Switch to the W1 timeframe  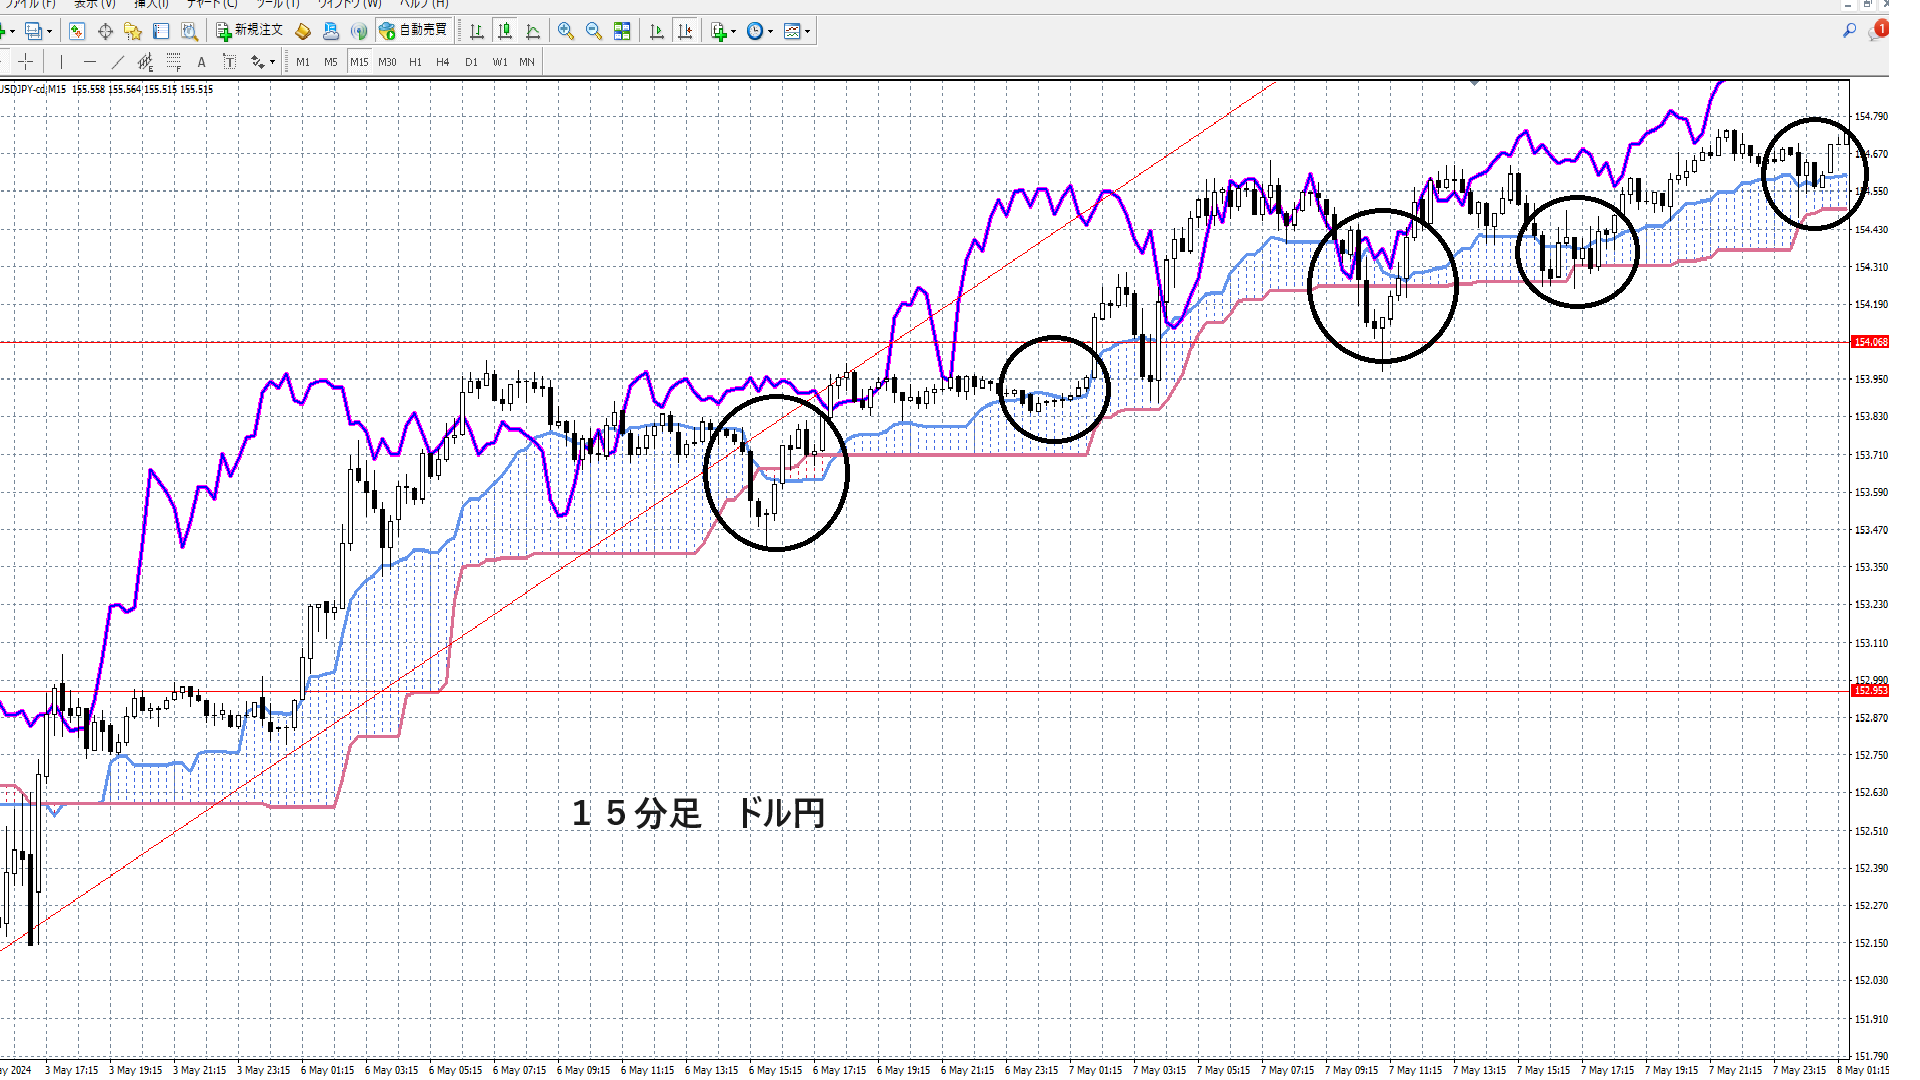click(500, 62)
